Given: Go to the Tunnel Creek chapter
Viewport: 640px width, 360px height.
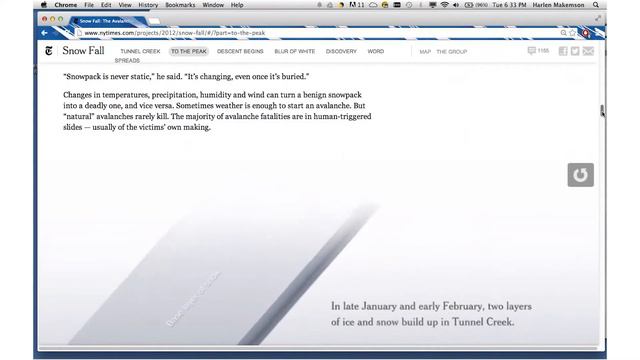Looking at the screenshot, I should 140,51.
